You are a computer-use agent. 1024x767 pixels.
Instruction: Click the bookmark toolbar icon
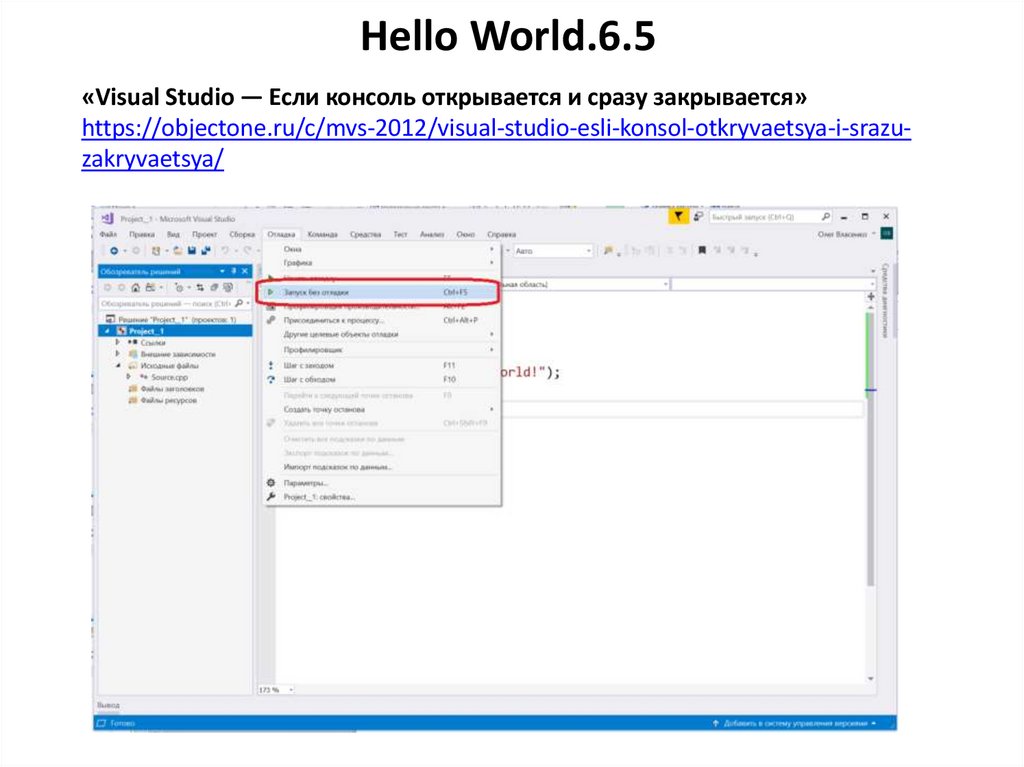[x=702, y=250]
